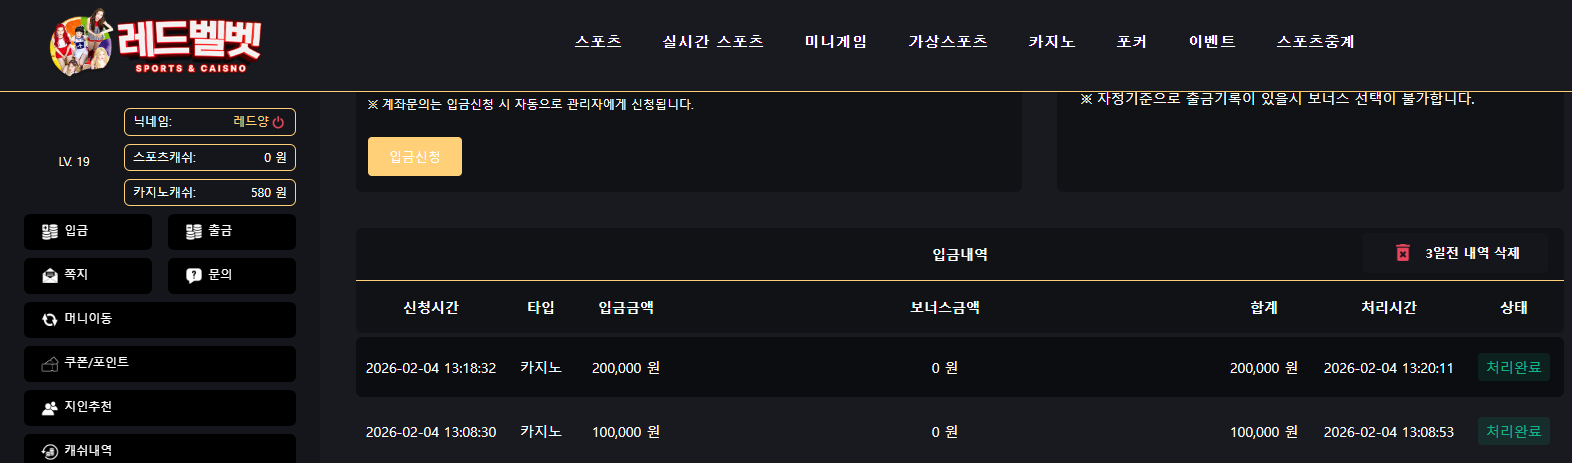Screen dimensions: 1572x463
Task: Click 처리완료 status of 200,000 원 deposit
Action: 1514,367
